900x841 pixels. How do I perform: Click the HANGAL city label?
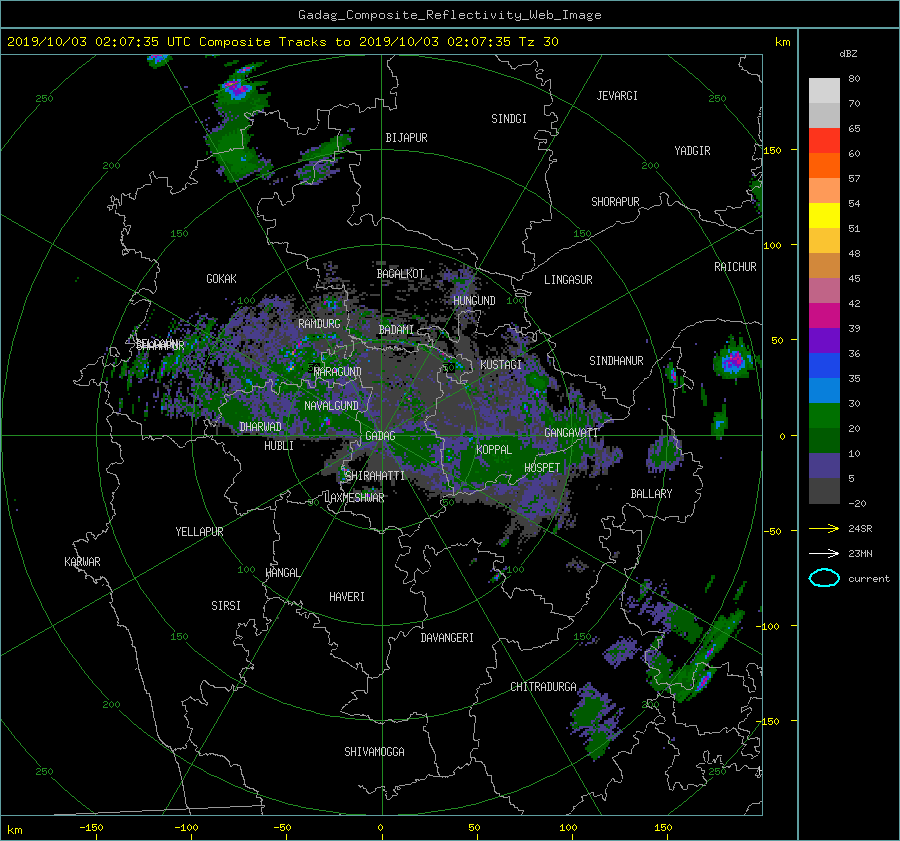coord(283,573)
